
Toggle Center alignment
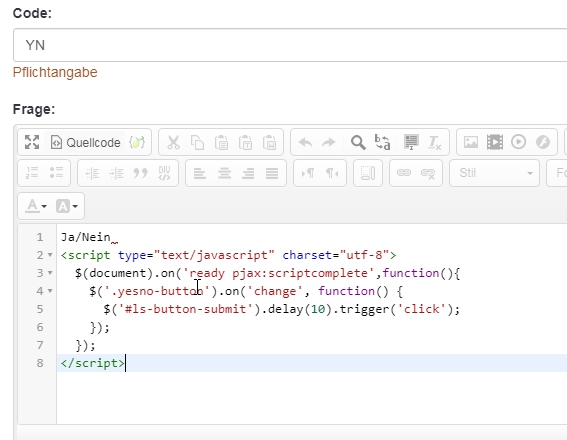(224, 173)
